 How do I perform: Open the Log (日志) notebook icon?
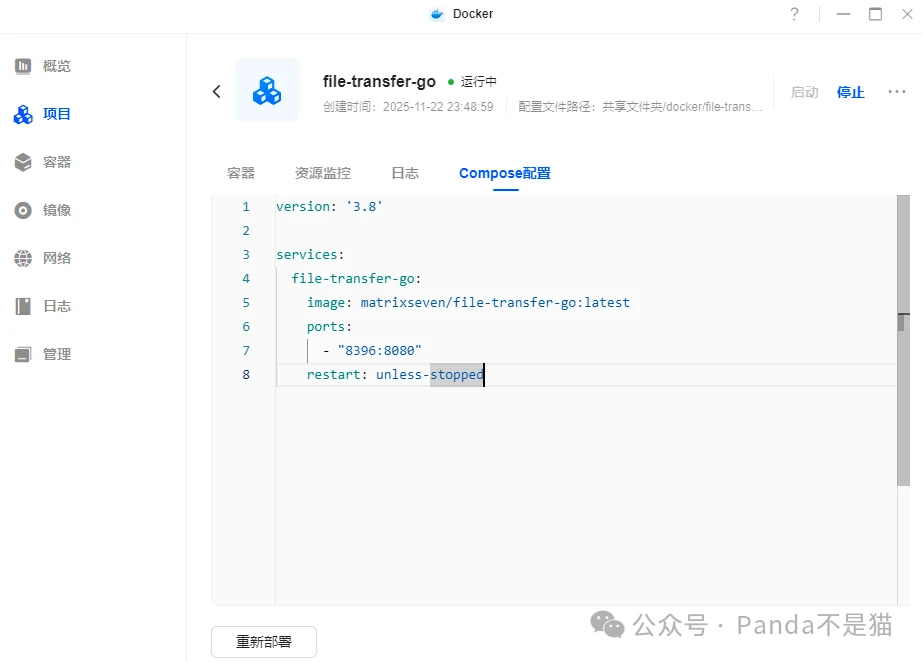23,306
